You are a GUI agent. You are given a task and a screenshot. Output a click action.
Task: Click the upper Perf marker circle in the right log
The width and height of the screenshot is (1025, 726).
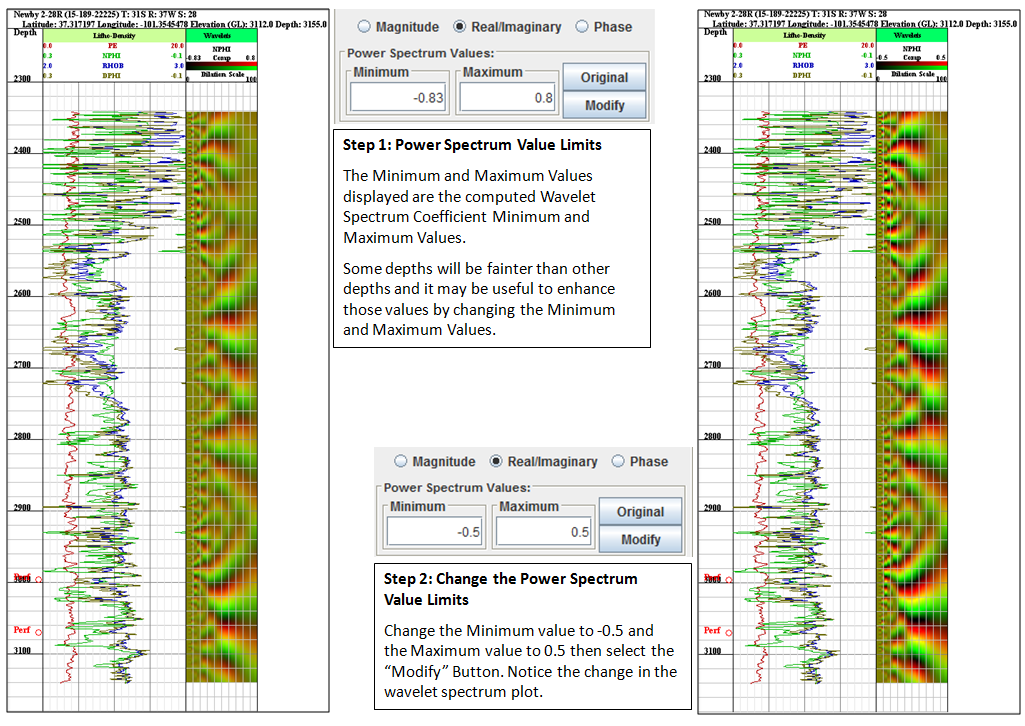tap(728, 580)
